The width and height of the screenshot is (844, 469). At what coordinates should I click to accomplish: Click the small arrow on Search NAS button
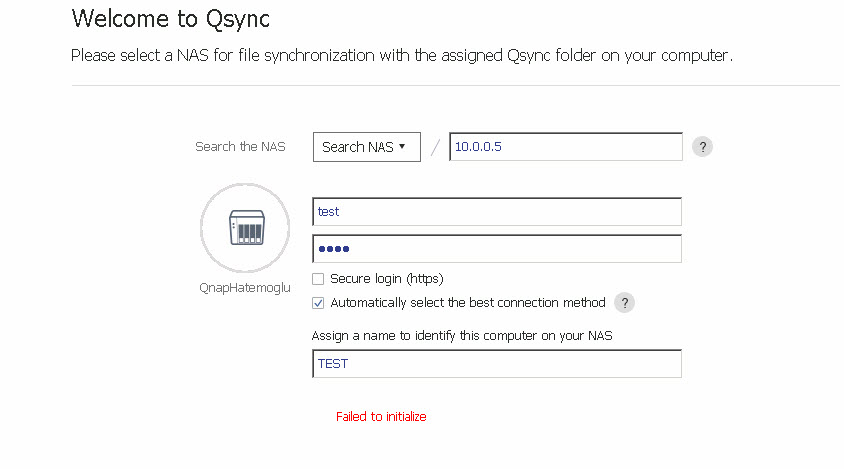point(402,146)
